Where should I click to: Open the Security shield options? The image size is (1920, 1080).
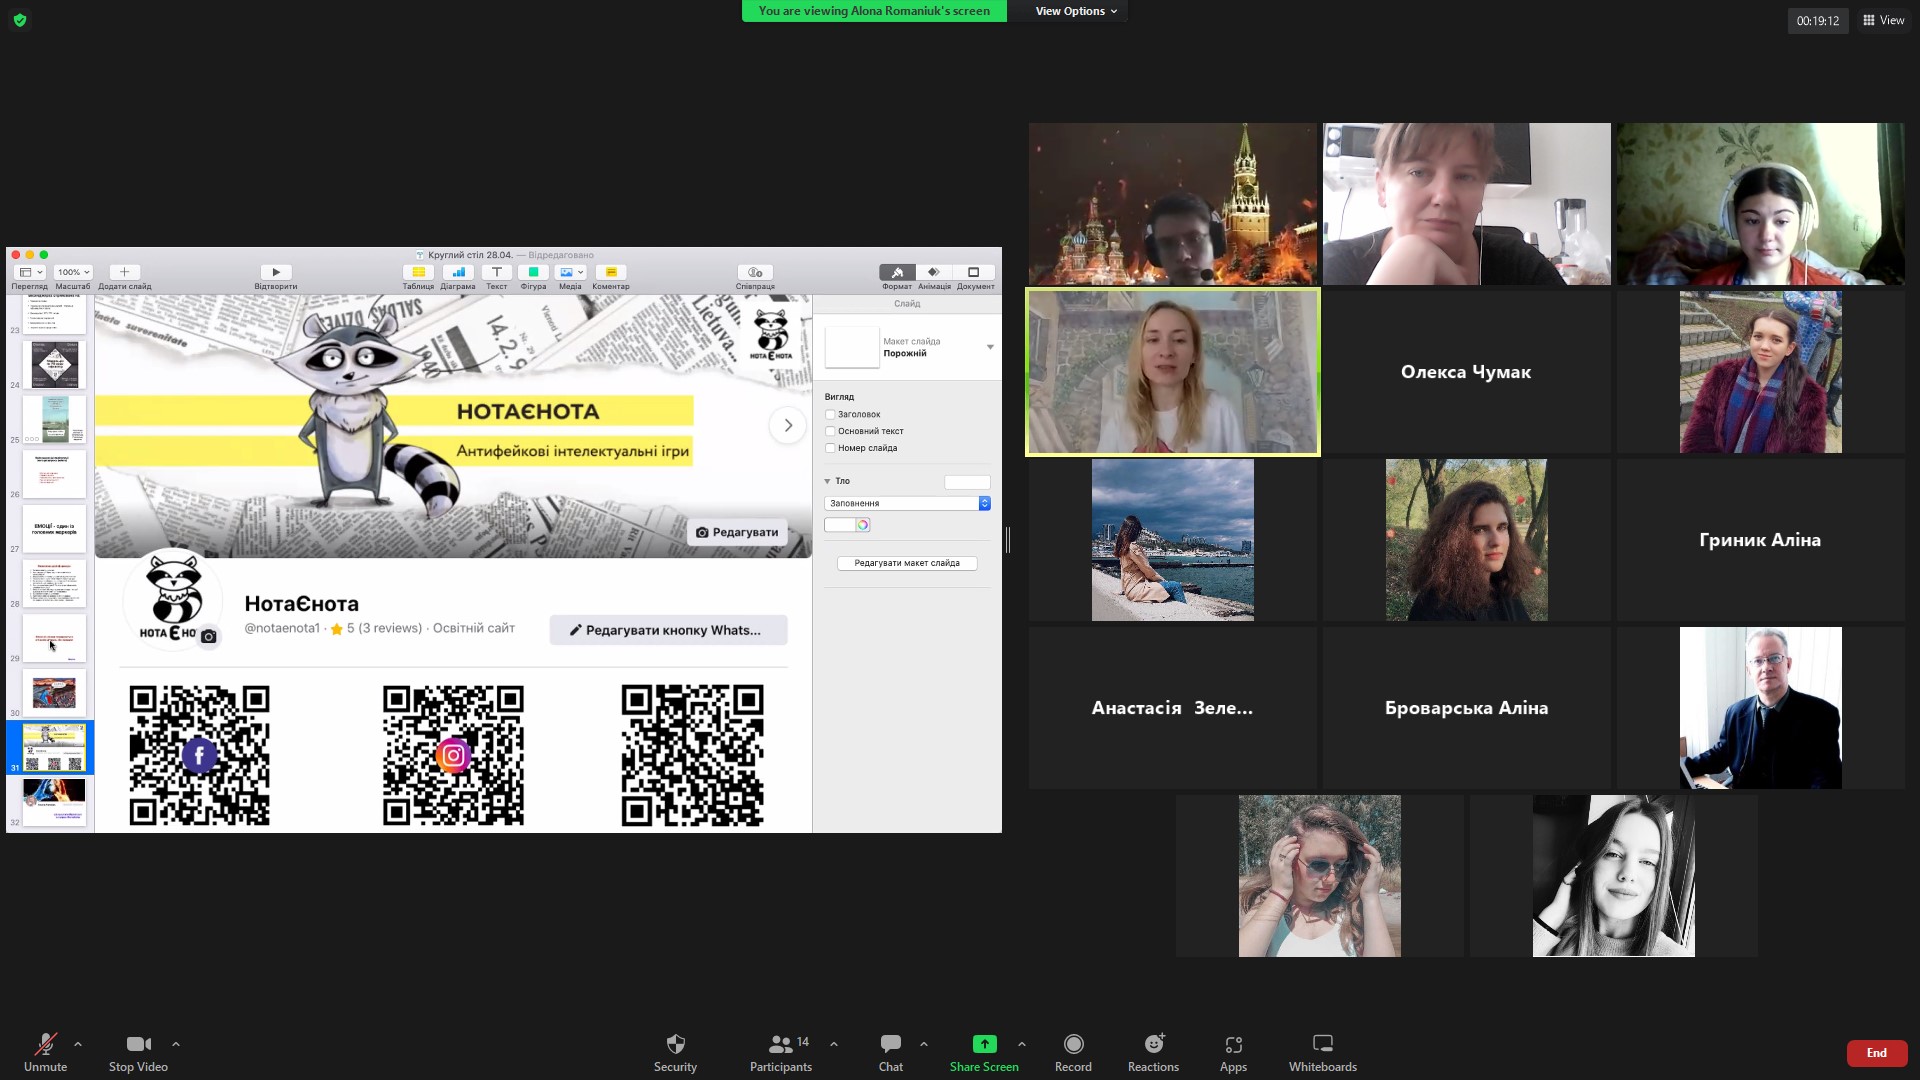[x=675, y=1052]
